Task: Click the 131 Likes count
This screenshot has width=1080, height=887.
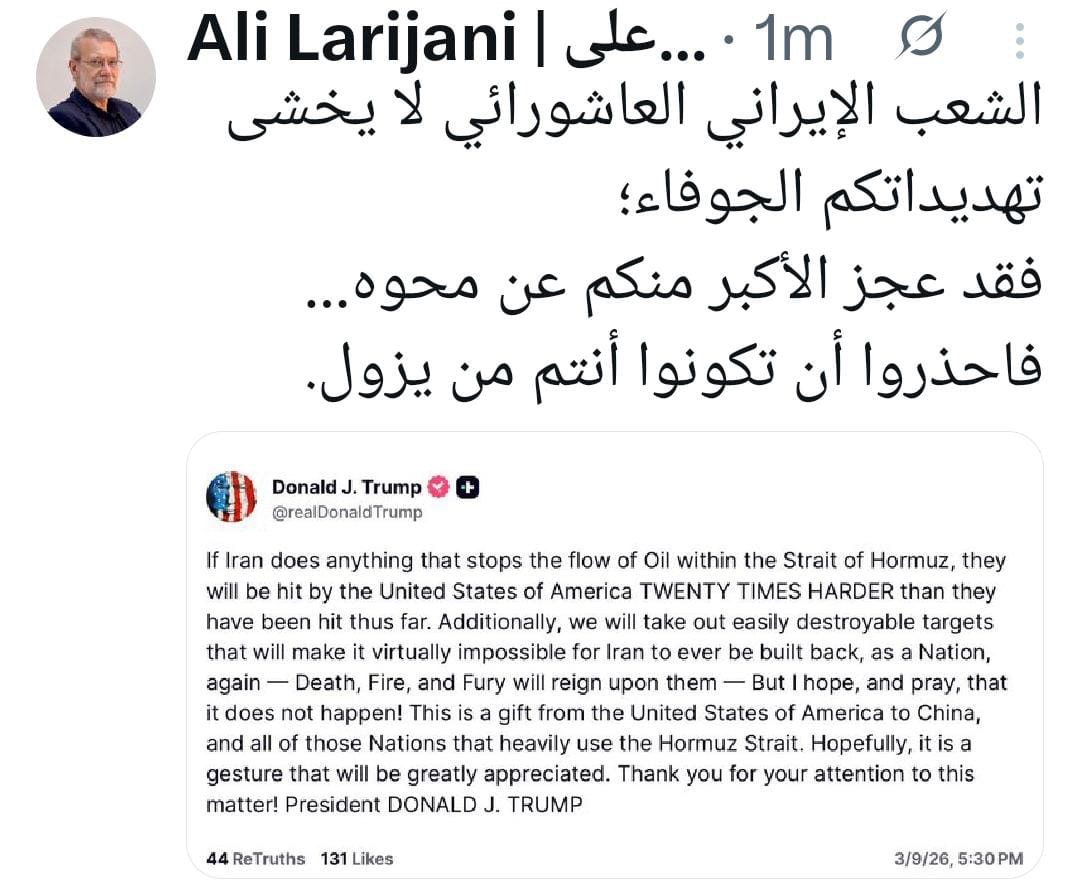Action: point(357,858)
